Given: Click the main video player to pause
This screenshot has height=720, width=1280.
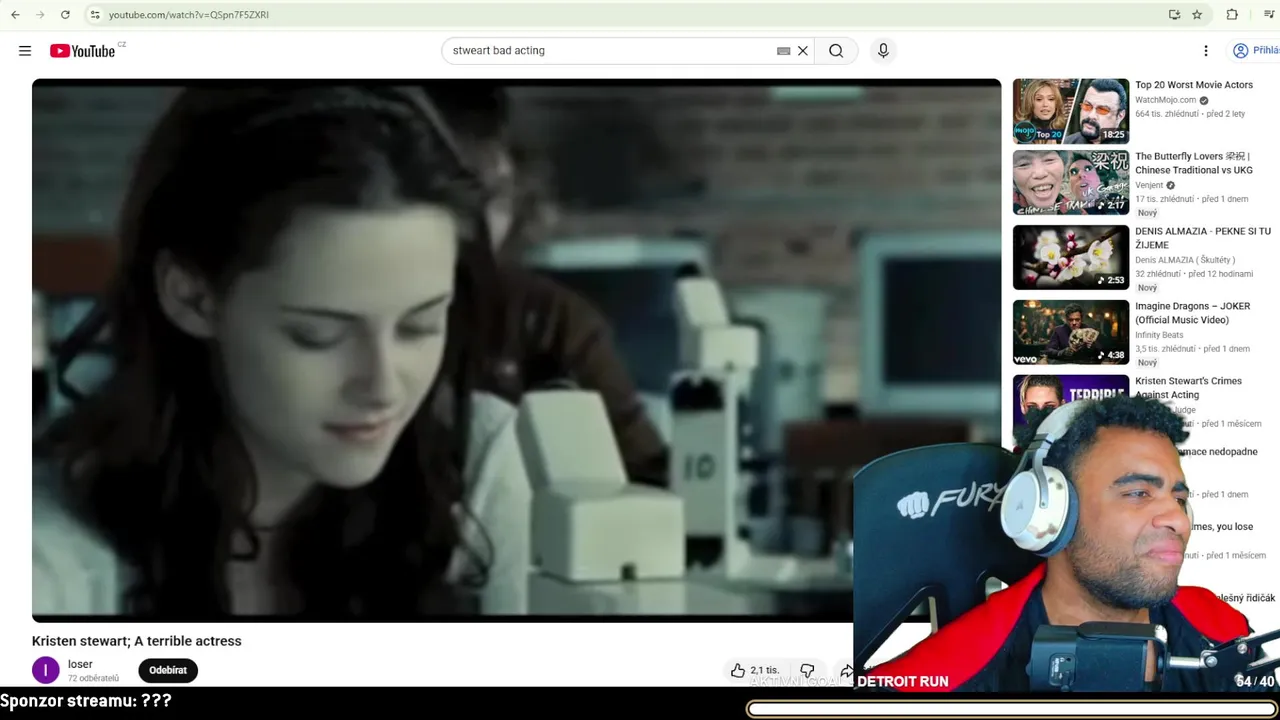Looking at the screenshot, I should click(x=516, y=350).
